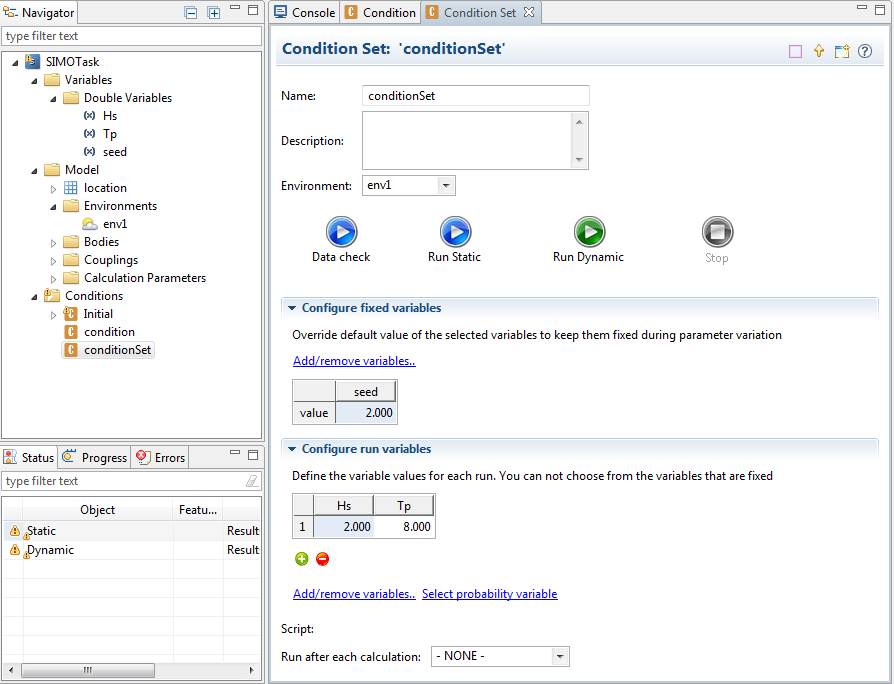Click Select probability variable link
Viewport: 894px width, 684px height.
click(489, 594)
